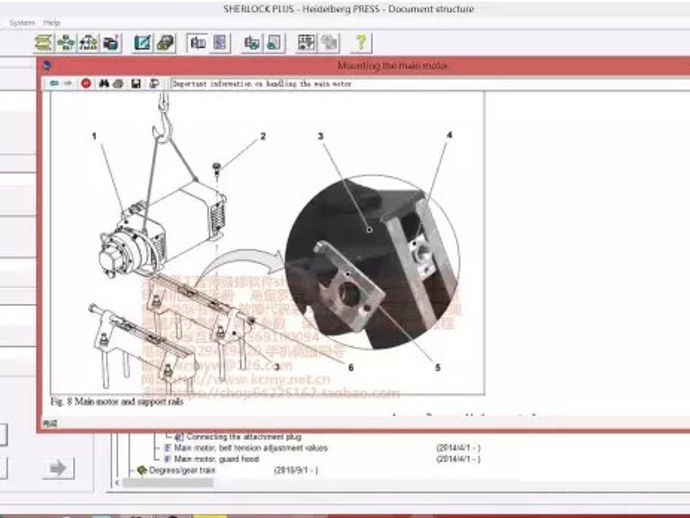Click the green stacked layers toolbar icon
The height and width of the screenshot is (518, 690).
coord(43,43)
